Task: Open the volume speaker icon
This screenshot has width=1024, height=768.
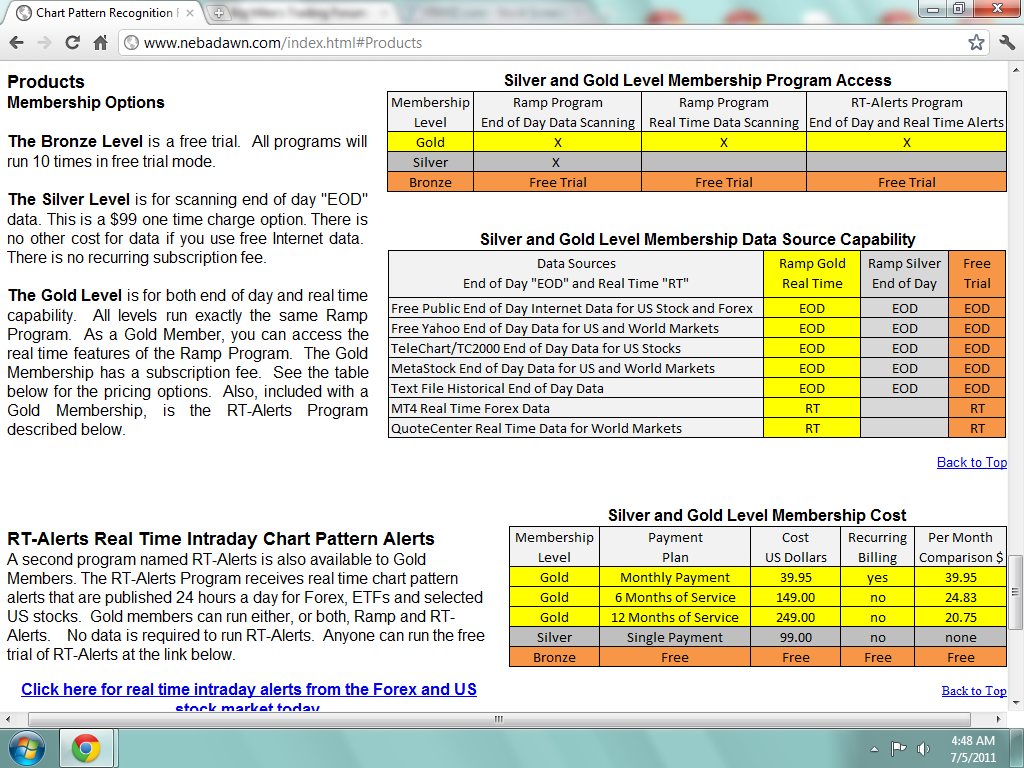Action: (923, 748)
